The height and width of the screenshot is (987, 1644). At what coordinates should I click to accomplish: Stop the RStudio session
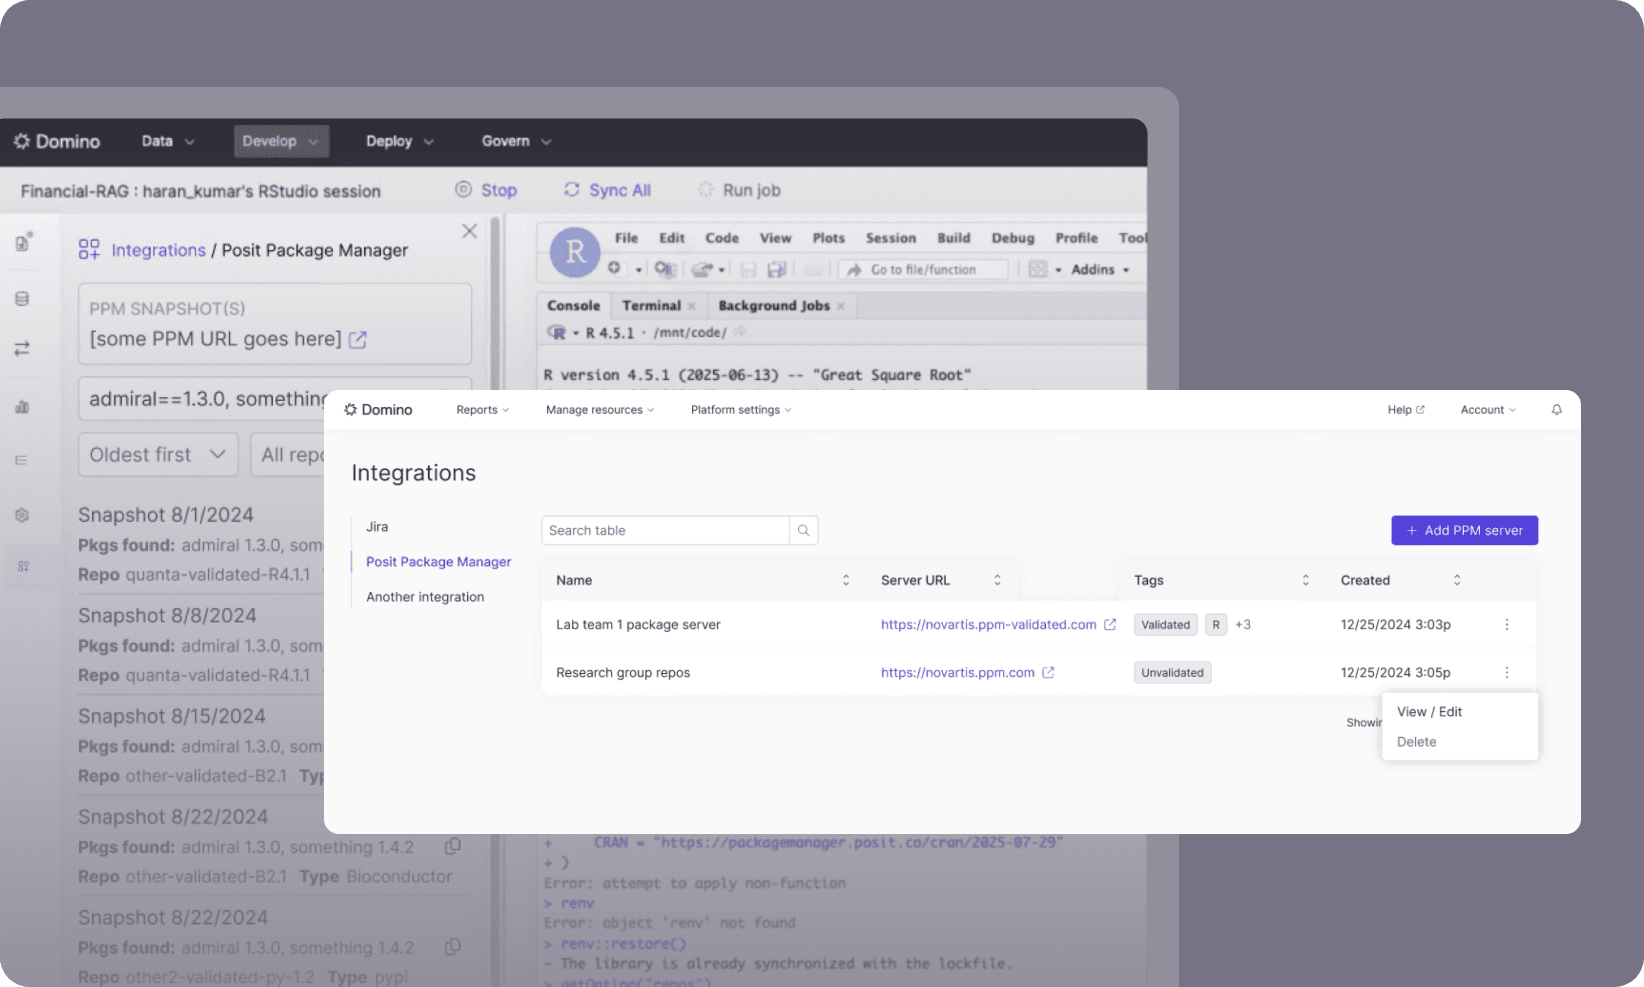pos(486,190)
